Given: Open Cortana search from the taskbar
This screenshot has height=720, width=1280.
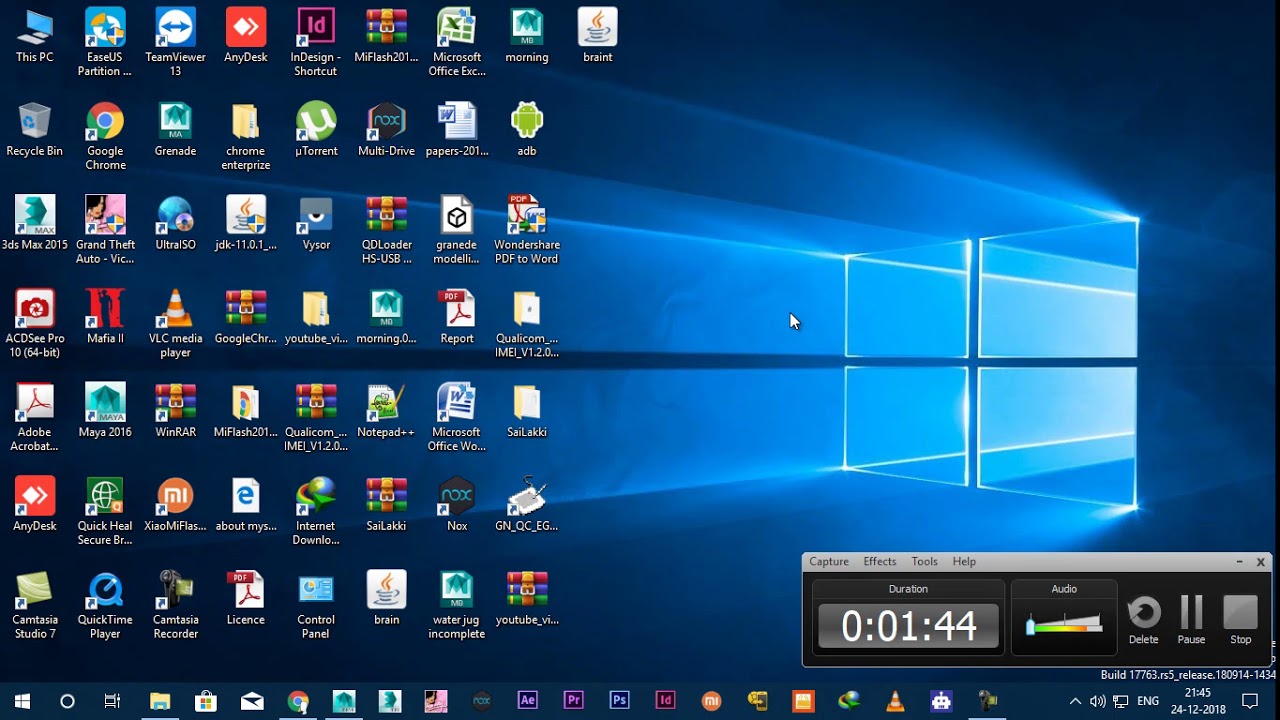Looking at the screenshot, I should (x=67, y=701).
